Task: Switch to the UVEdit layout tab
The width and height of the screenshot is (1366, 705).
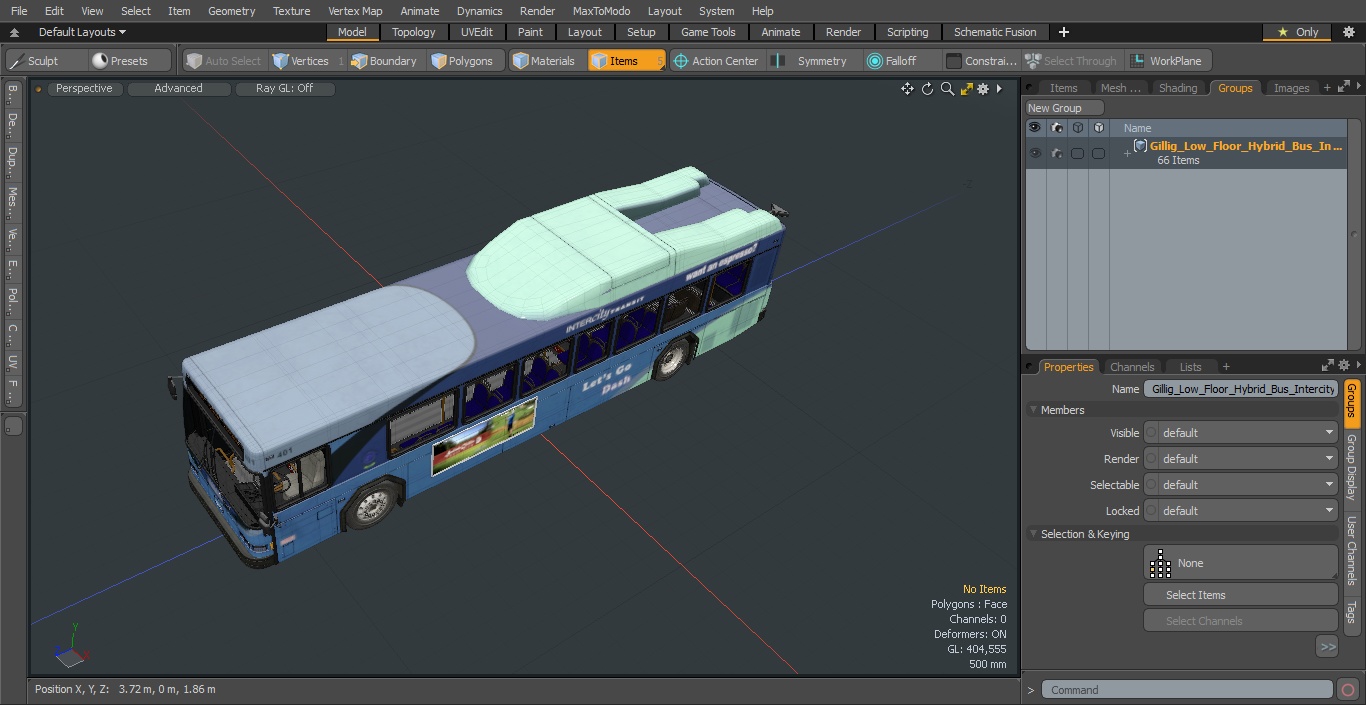Action: coord(477,32)
